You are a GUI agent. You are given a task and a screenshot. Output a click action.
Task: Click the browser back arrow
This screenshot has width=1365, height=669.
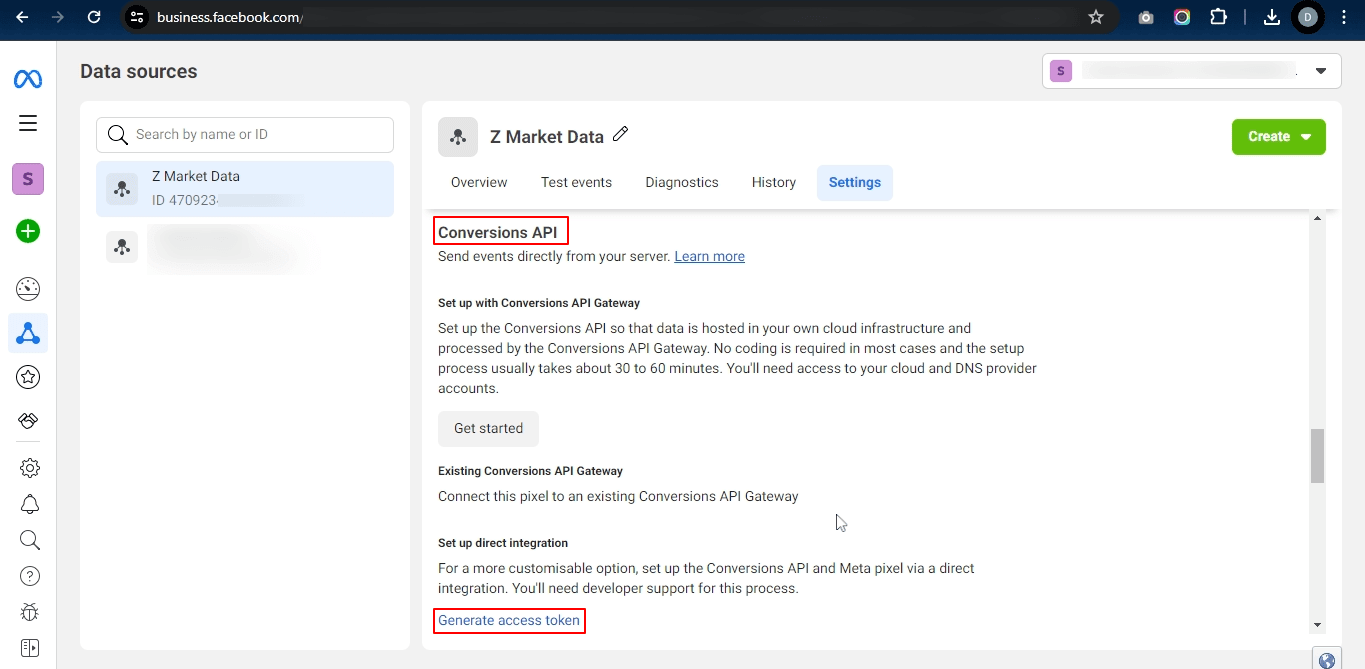pyautogui.click(x=22, y=17)
